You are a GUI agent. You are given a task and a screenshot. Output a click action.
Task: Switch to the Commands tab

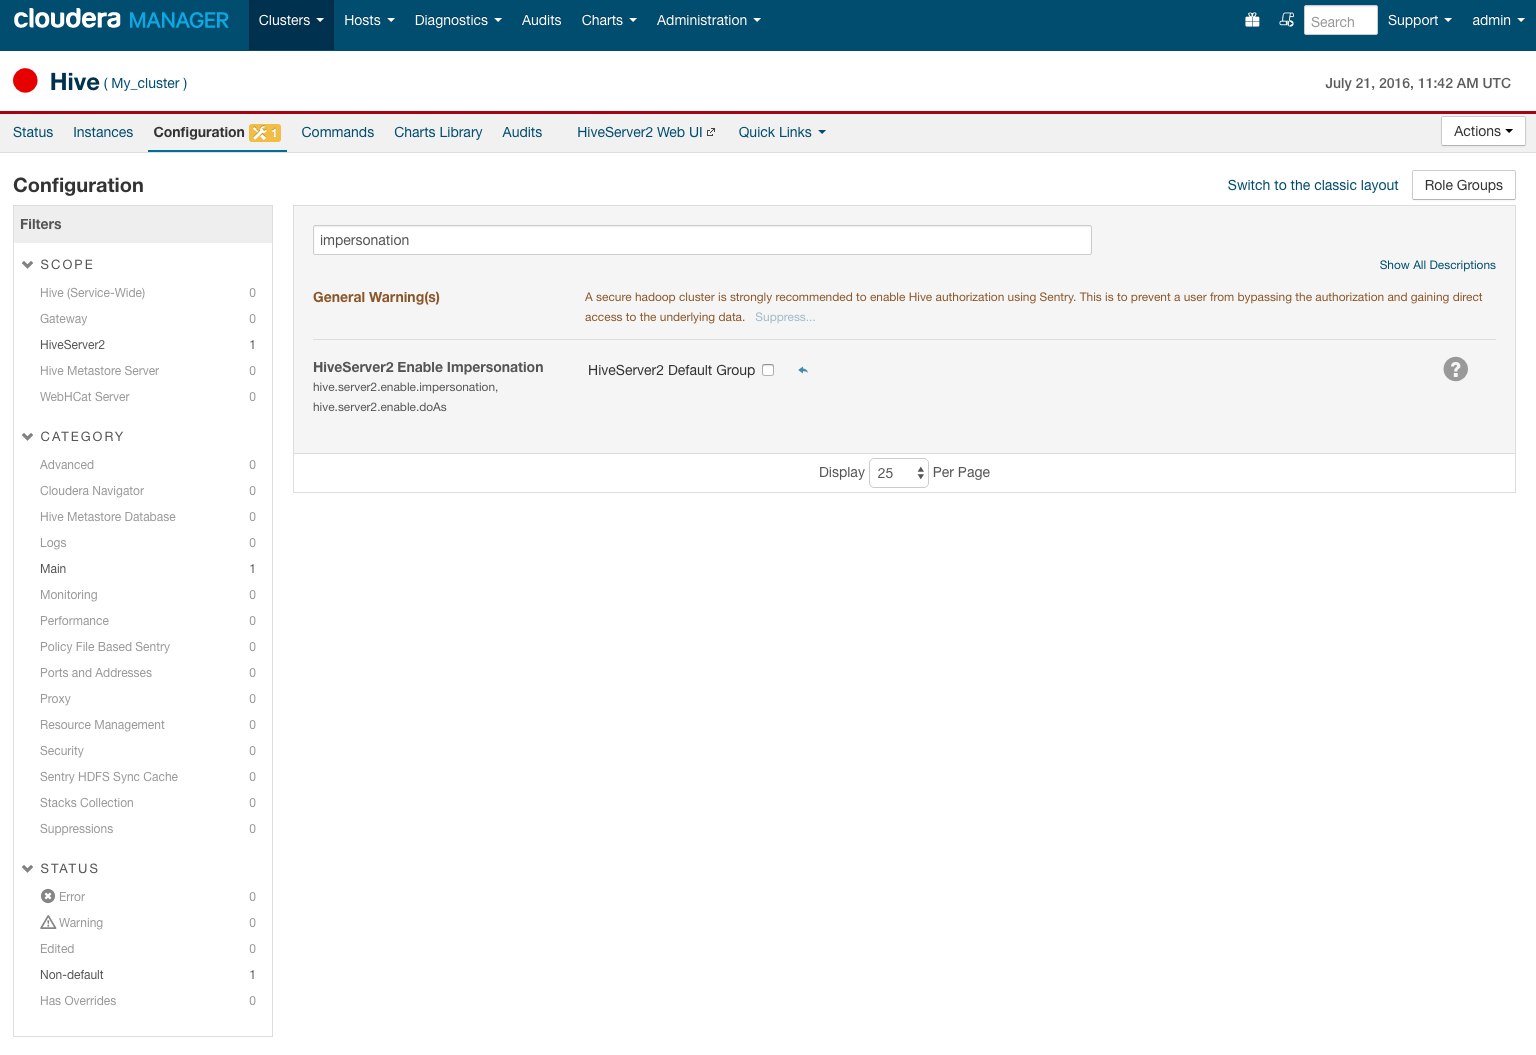(x=338, y=132)
